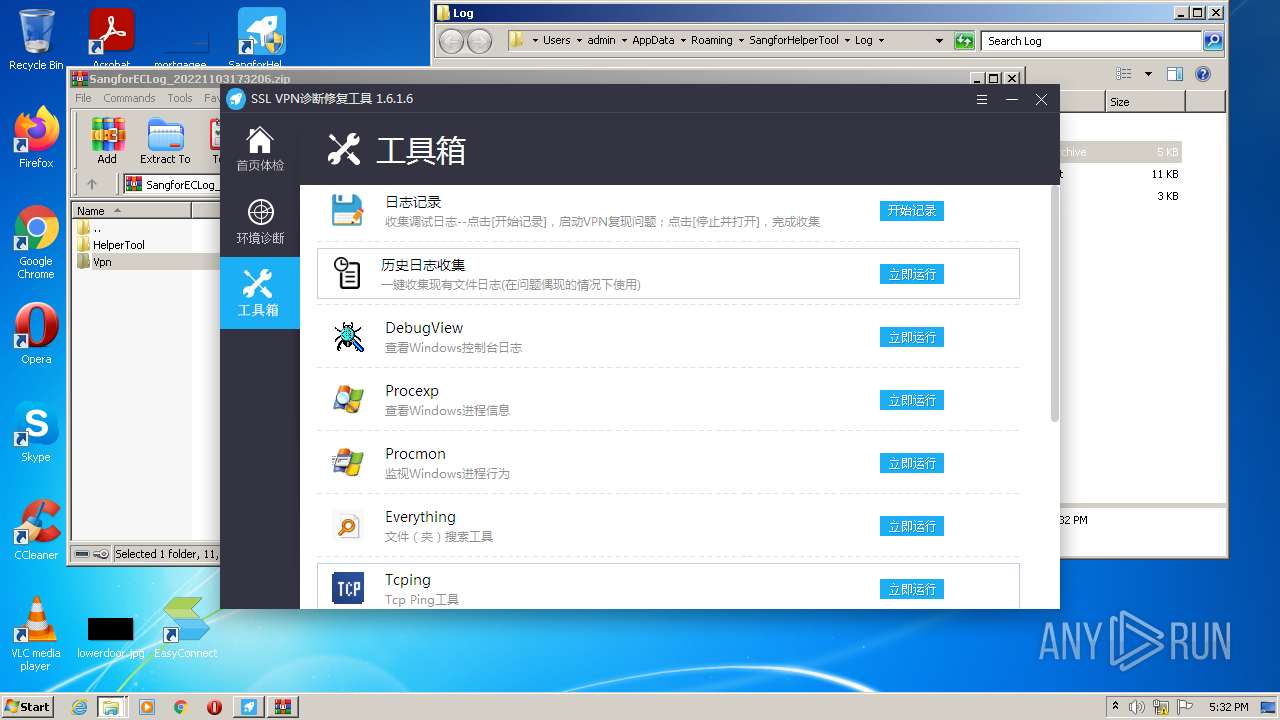Screen dimensions: 1280x720
Task: Click the Tcping TCP icon
Action: click(x=348, y=588)
